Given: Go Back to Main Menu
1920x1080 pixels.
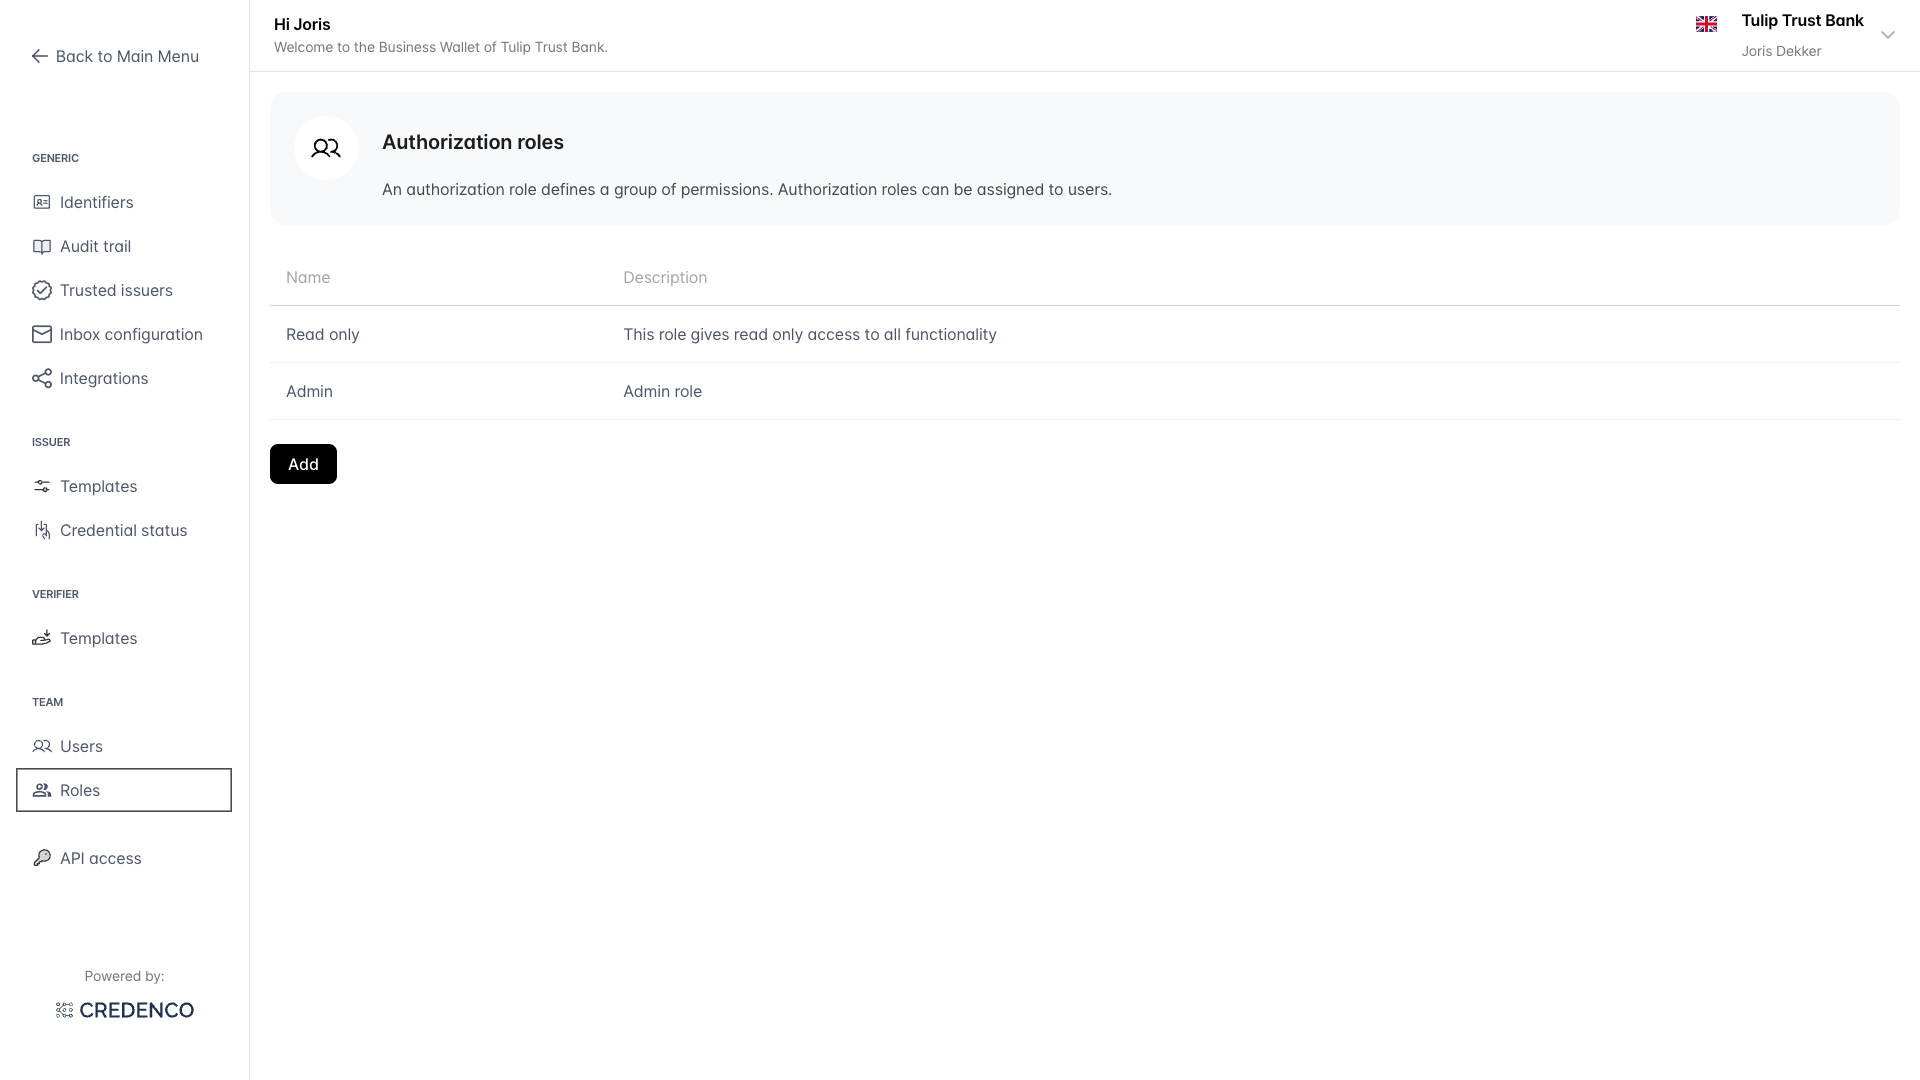Looking at the screenshot, I should (x=115, y=56).
